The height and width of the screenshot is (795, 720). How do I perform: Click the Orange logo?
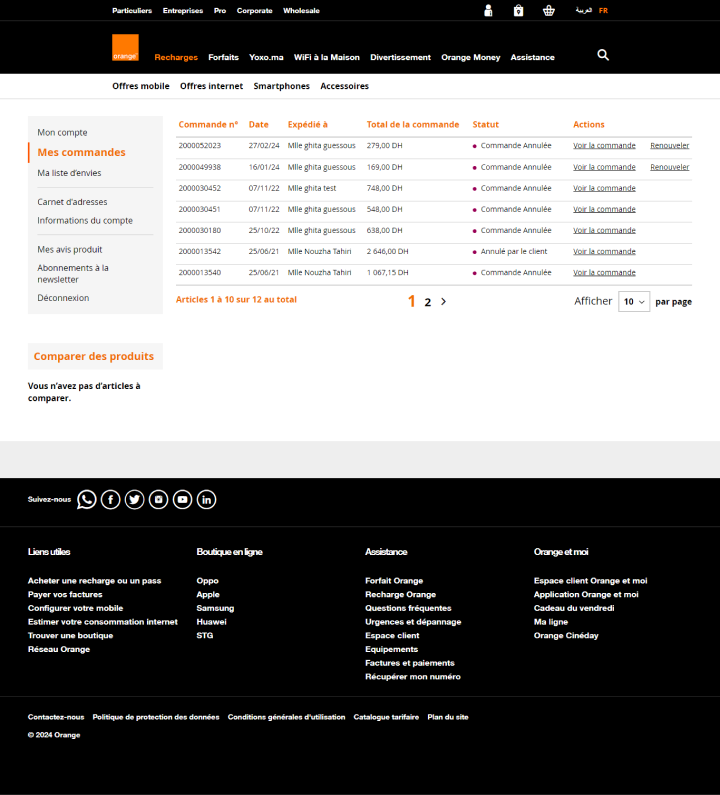(x=125, y=48)
